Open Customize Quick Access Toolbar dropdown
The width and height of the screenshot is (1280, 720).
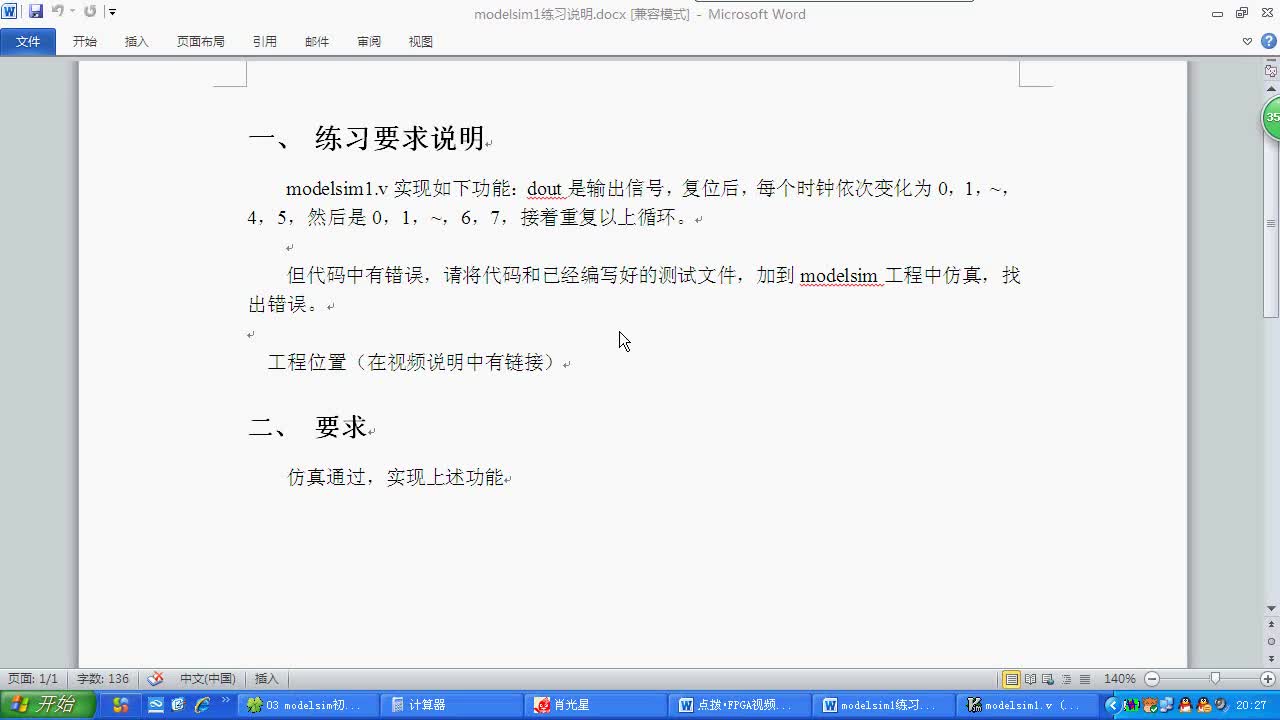[112, 12]
